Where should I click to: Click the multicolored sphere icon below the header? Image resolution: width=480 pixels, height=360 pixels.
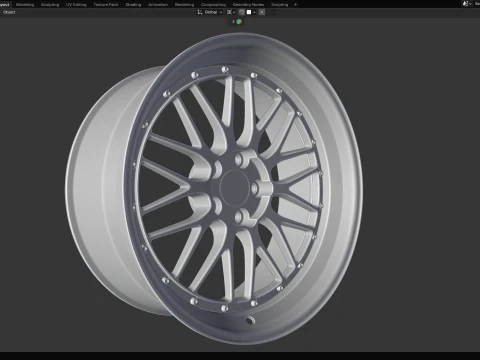point(239,22)
